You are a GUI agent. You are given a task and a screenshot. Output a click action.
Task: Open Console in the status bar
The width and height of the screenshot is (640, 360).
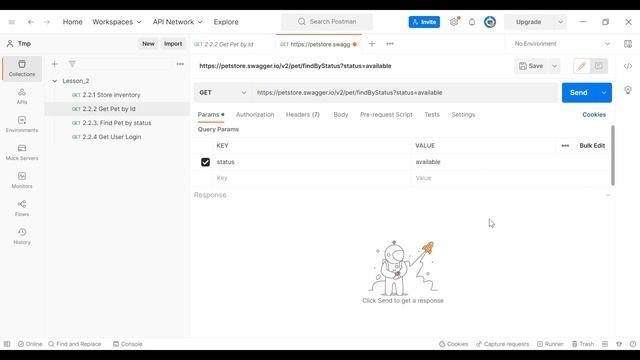click(x=128, y=344)
